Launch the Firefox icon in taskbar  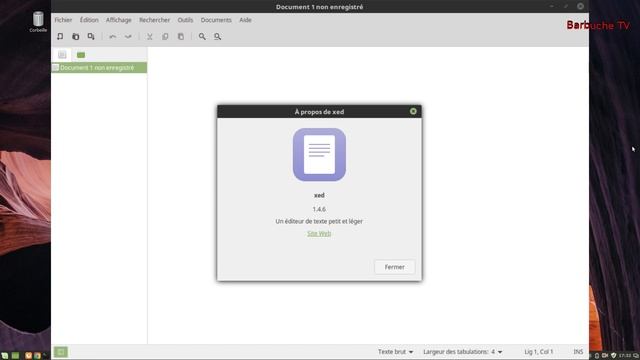(x=29, y=356)
